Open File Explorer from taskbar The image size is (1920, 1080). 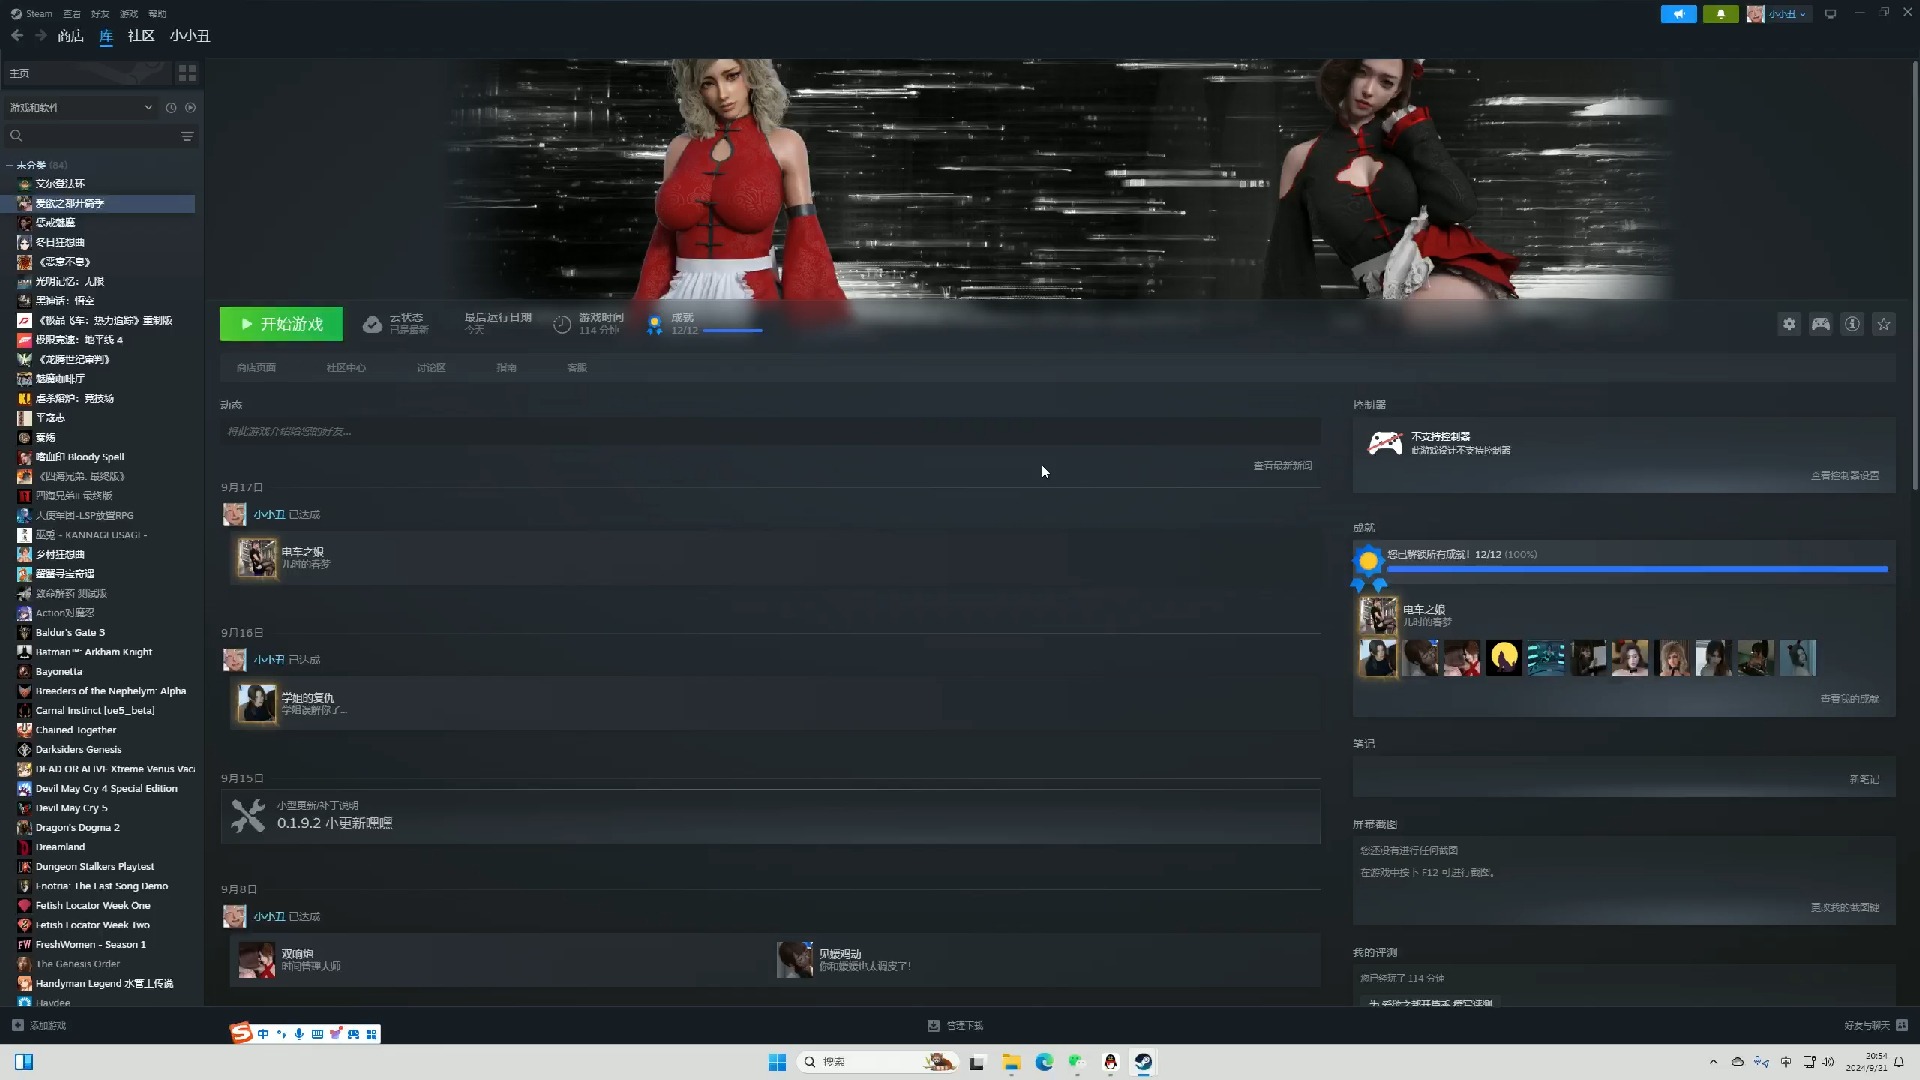click(x=1011, y=1062)
